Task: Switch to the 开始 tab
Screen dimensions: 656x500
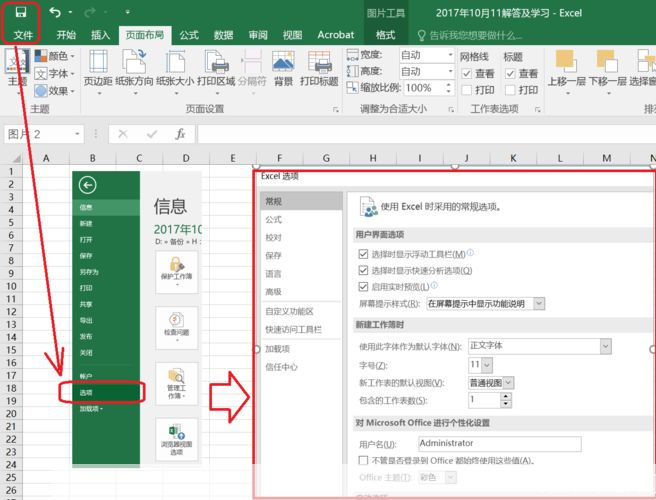Action: click(x=67, y=35)
